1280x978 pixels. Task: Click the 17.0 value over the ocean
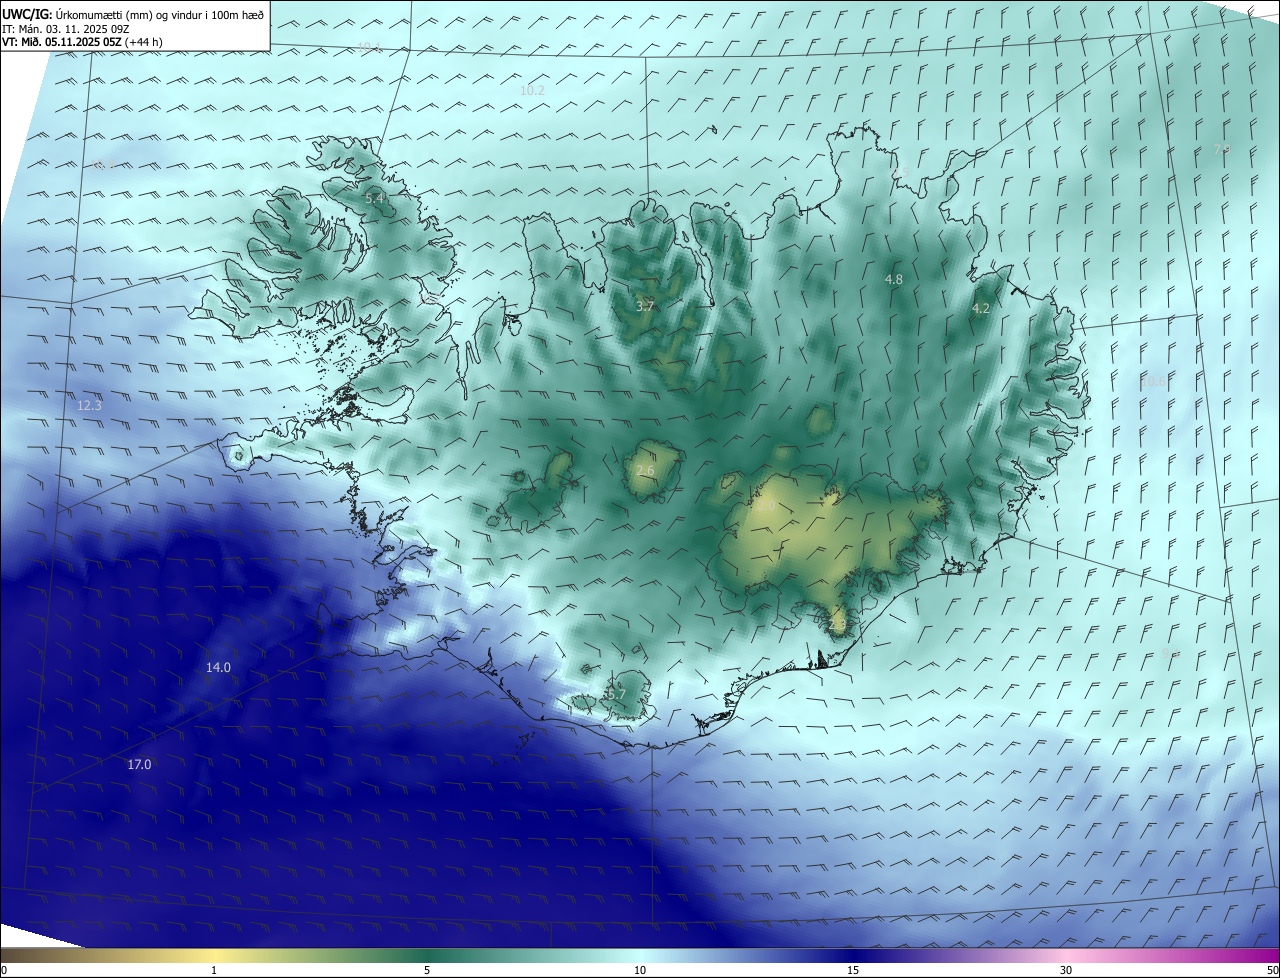(x=139, y=765)
